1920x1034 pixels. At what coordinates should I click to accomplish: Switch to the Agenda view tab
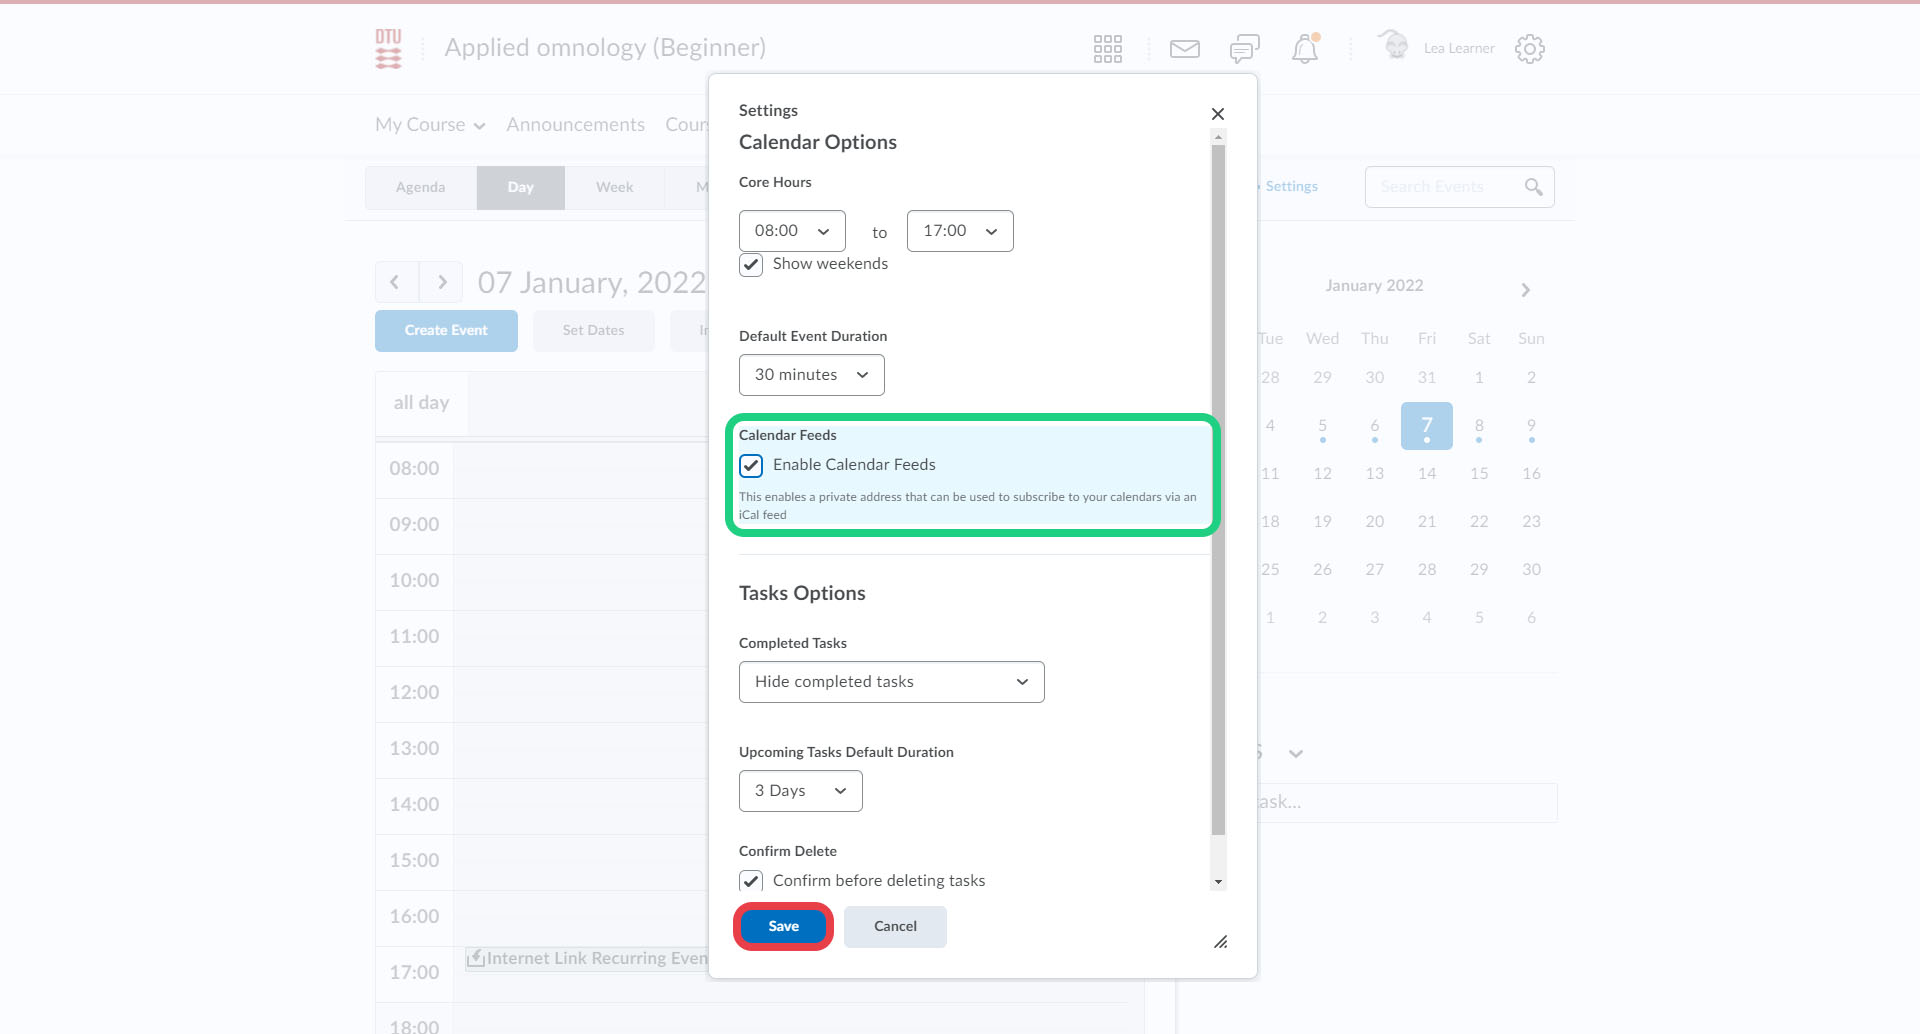pyautogui.click(x=420, y=188)
